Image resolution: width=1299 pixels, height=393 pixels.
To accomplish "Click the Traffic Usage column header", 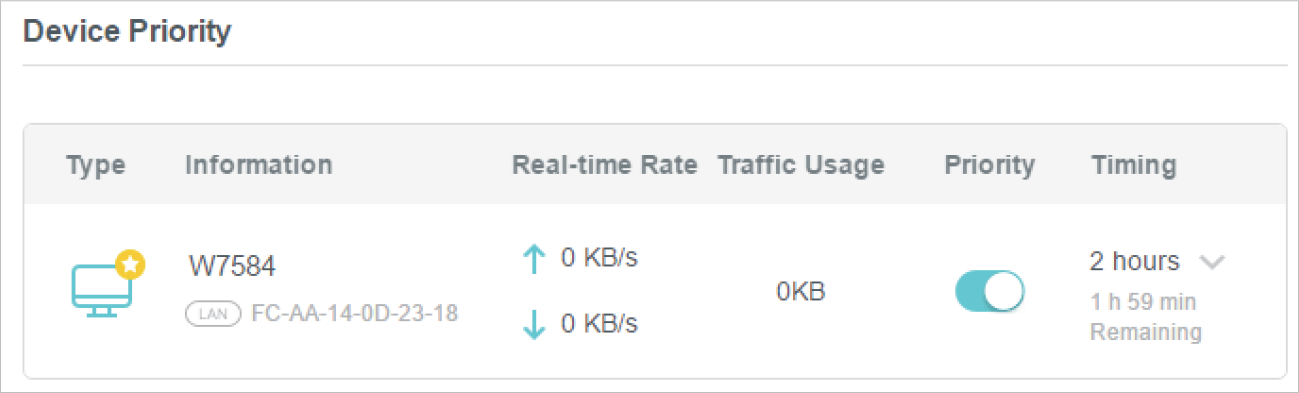I will click(801, 165).
